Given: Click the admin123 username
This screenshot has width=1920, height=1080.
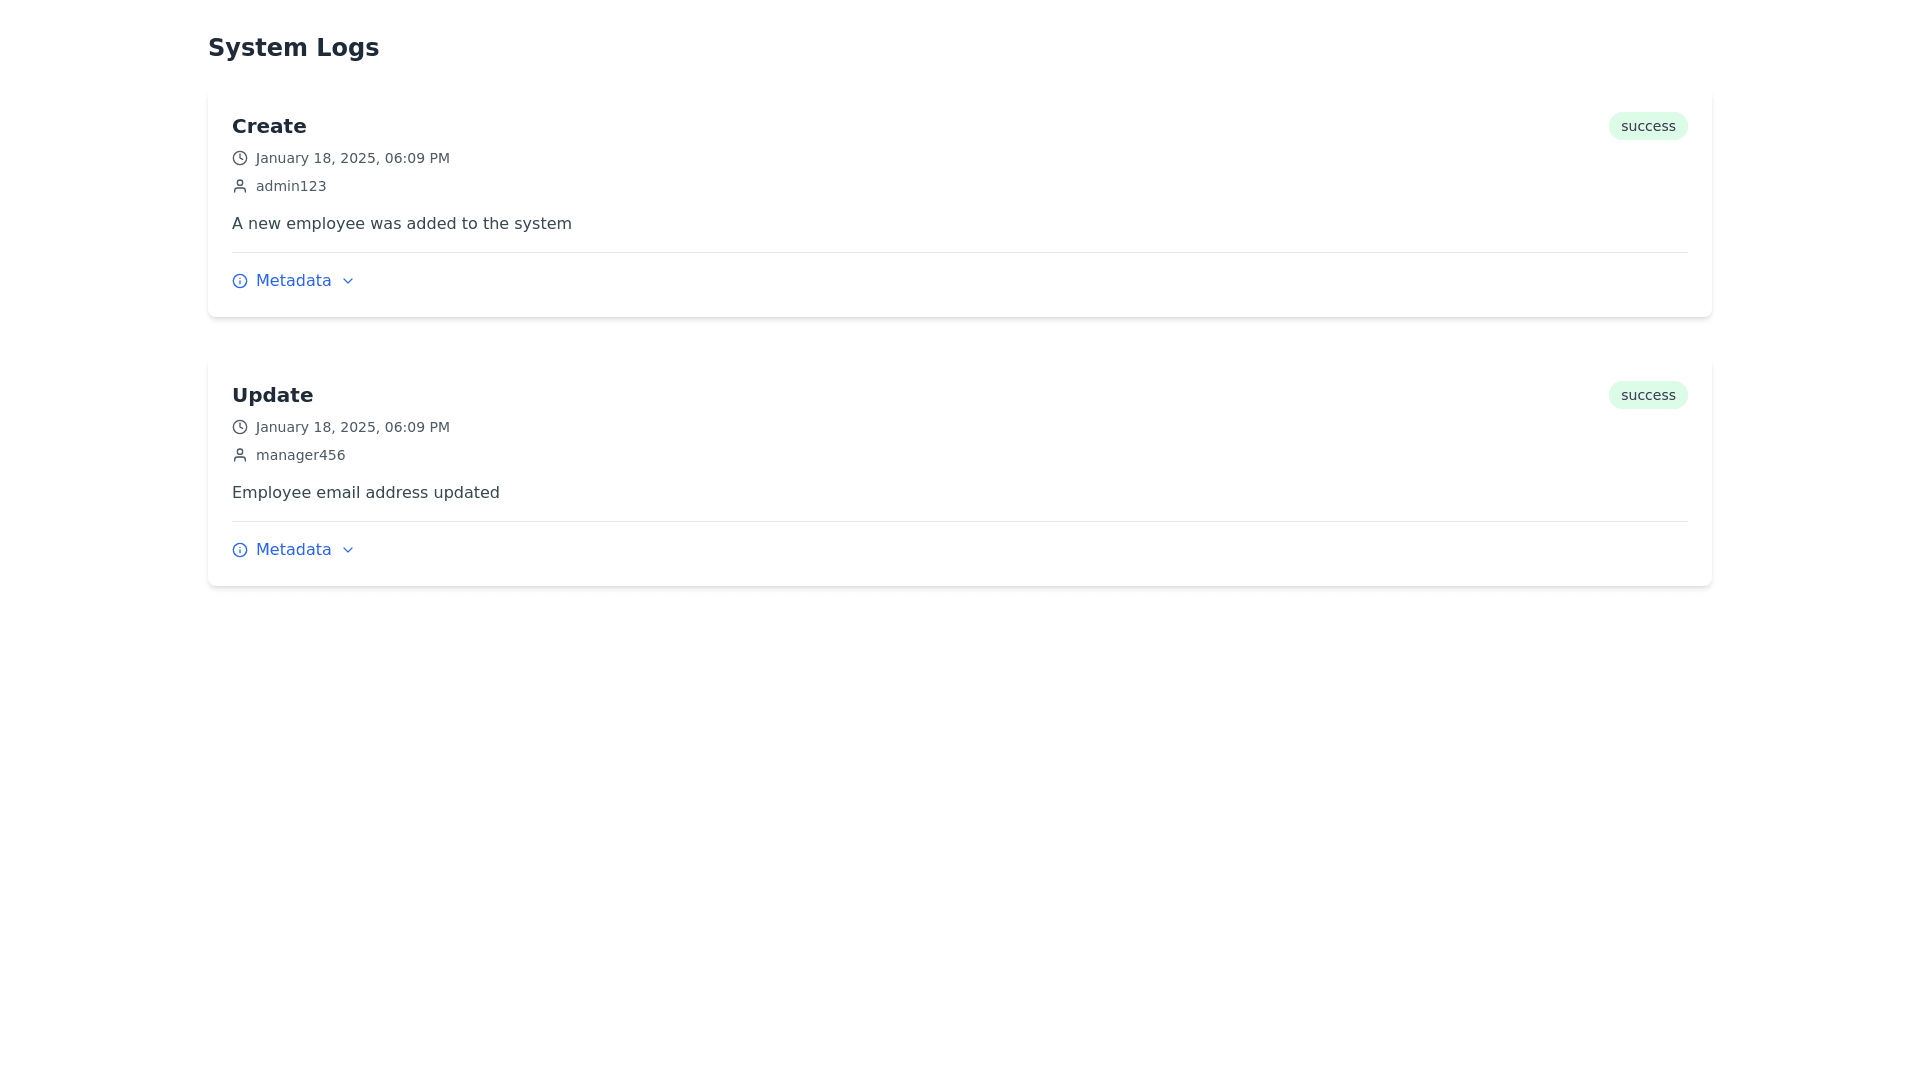Looking at the screenshot, I should (291, 186).
